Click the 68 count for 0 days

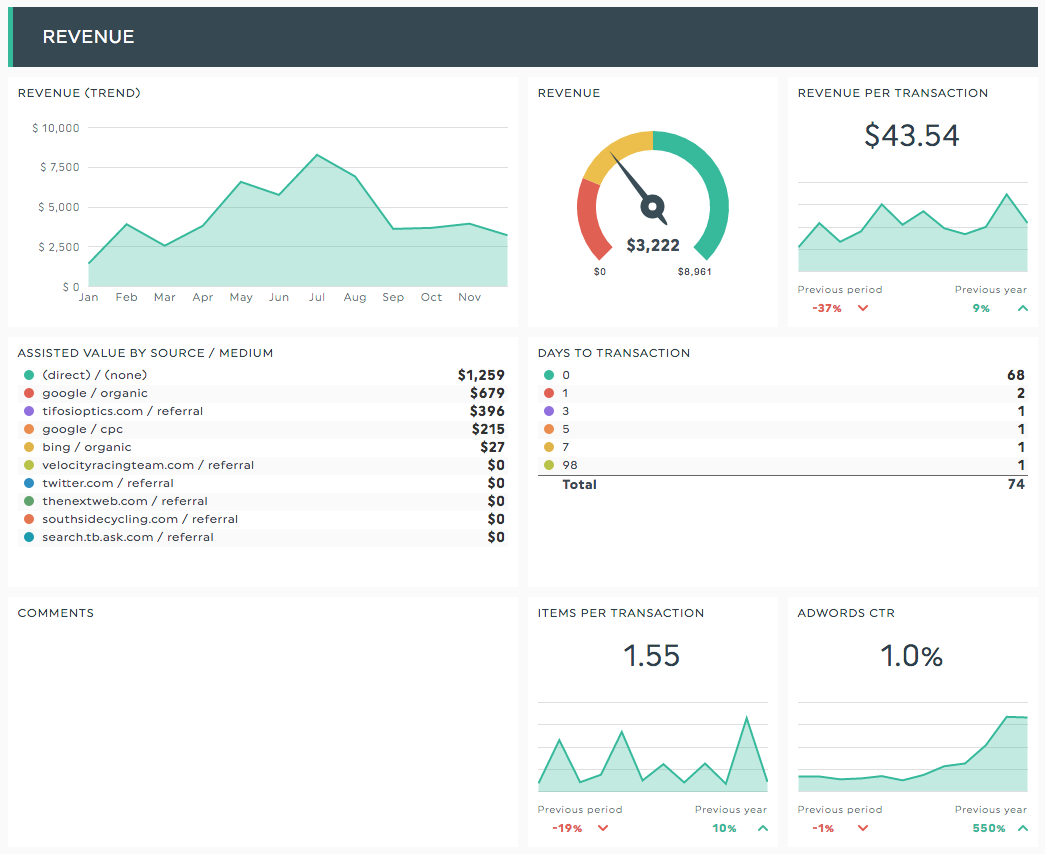(x=1016, y=375)
